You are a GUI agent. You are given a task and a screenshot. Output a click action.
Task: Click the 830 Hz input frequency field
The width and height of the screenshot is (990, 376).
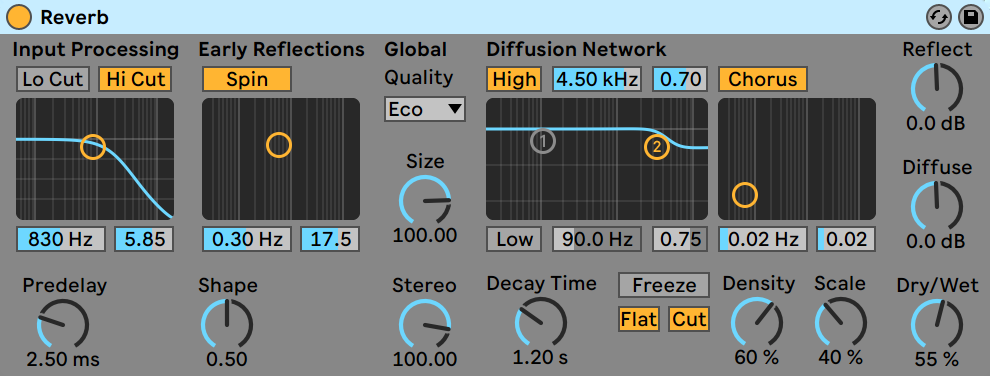(61, 239)
